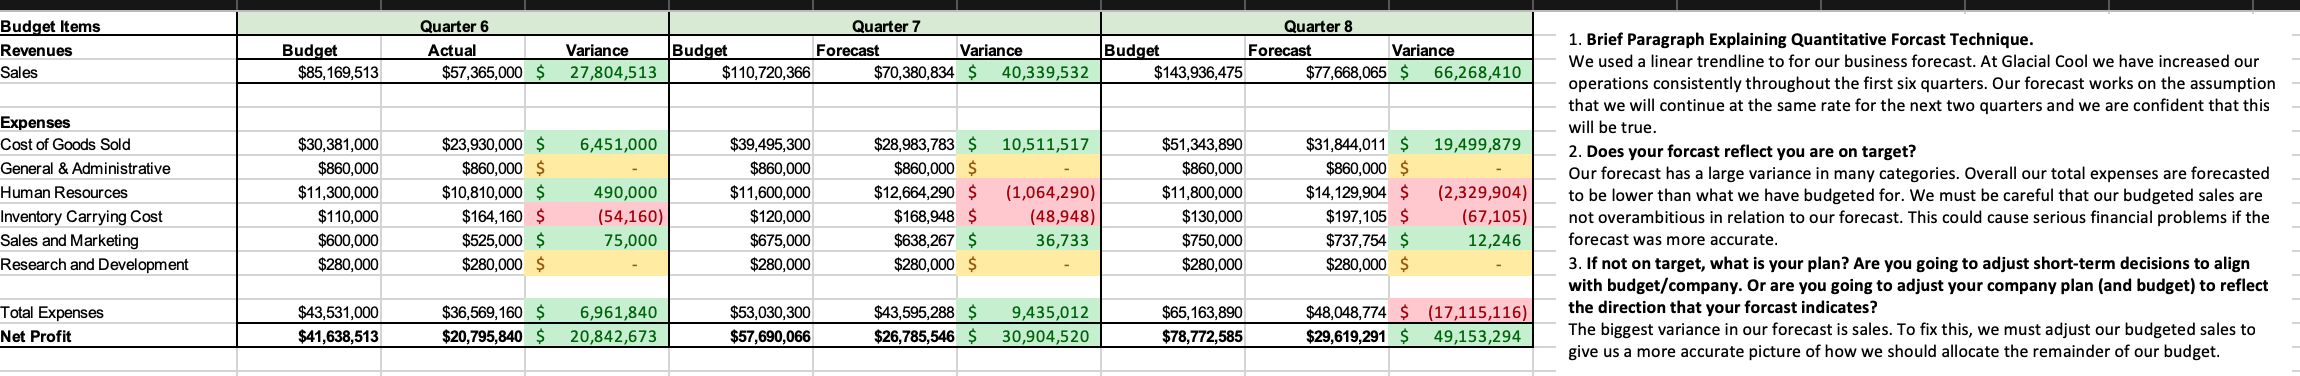The width and height of the screenshot is (2300, 376).
Task: Click total expenses variance (17,115,116)
Action: point(1461,313)
